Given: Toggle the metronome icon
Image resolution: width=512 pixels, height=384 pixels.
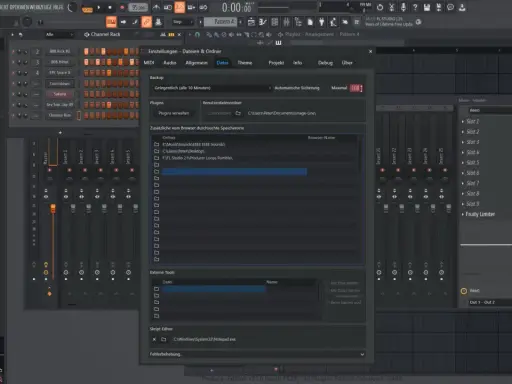Looking at the screenshot, I should tap(156, 7).
